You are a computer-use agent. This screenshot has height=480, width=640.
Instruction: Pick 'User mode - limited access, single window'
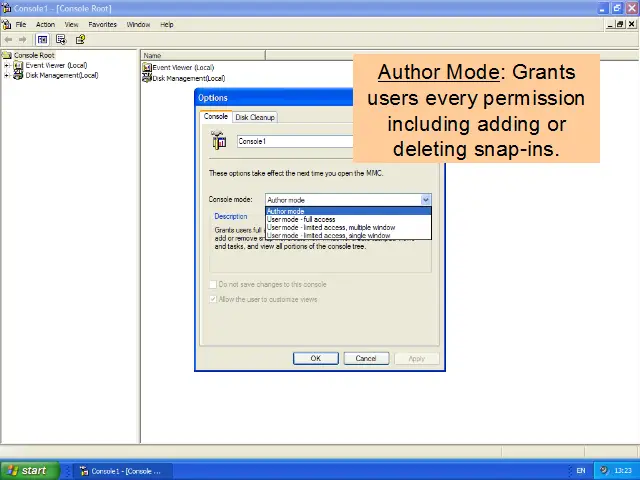328,235
